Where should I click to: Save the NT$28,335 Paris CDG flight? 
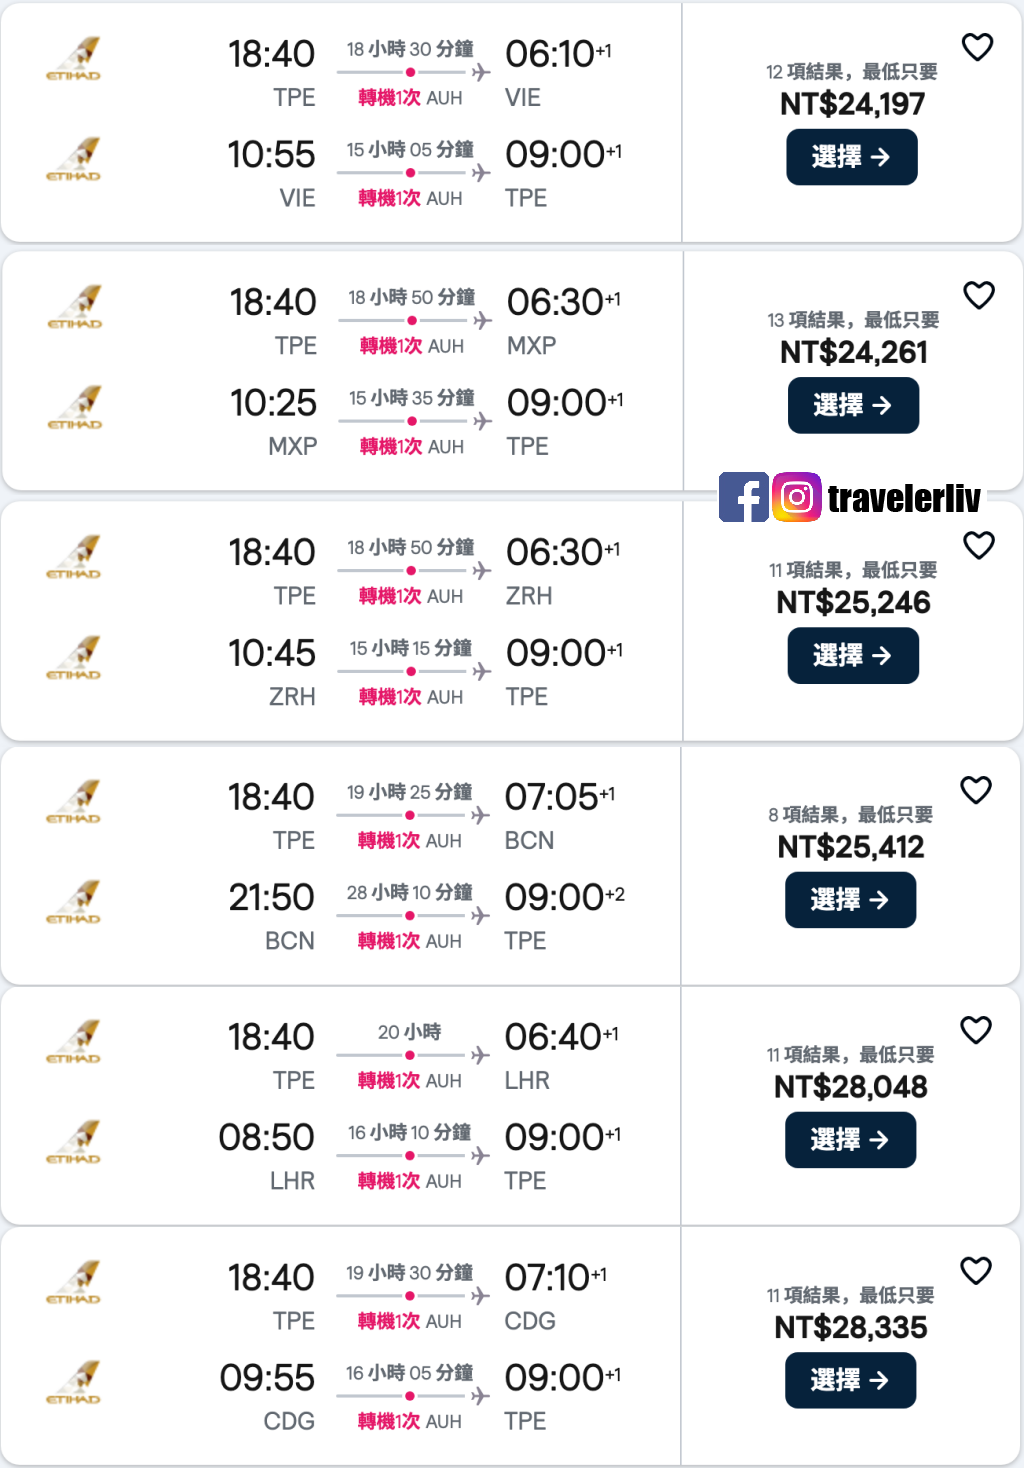(976, 1270)
